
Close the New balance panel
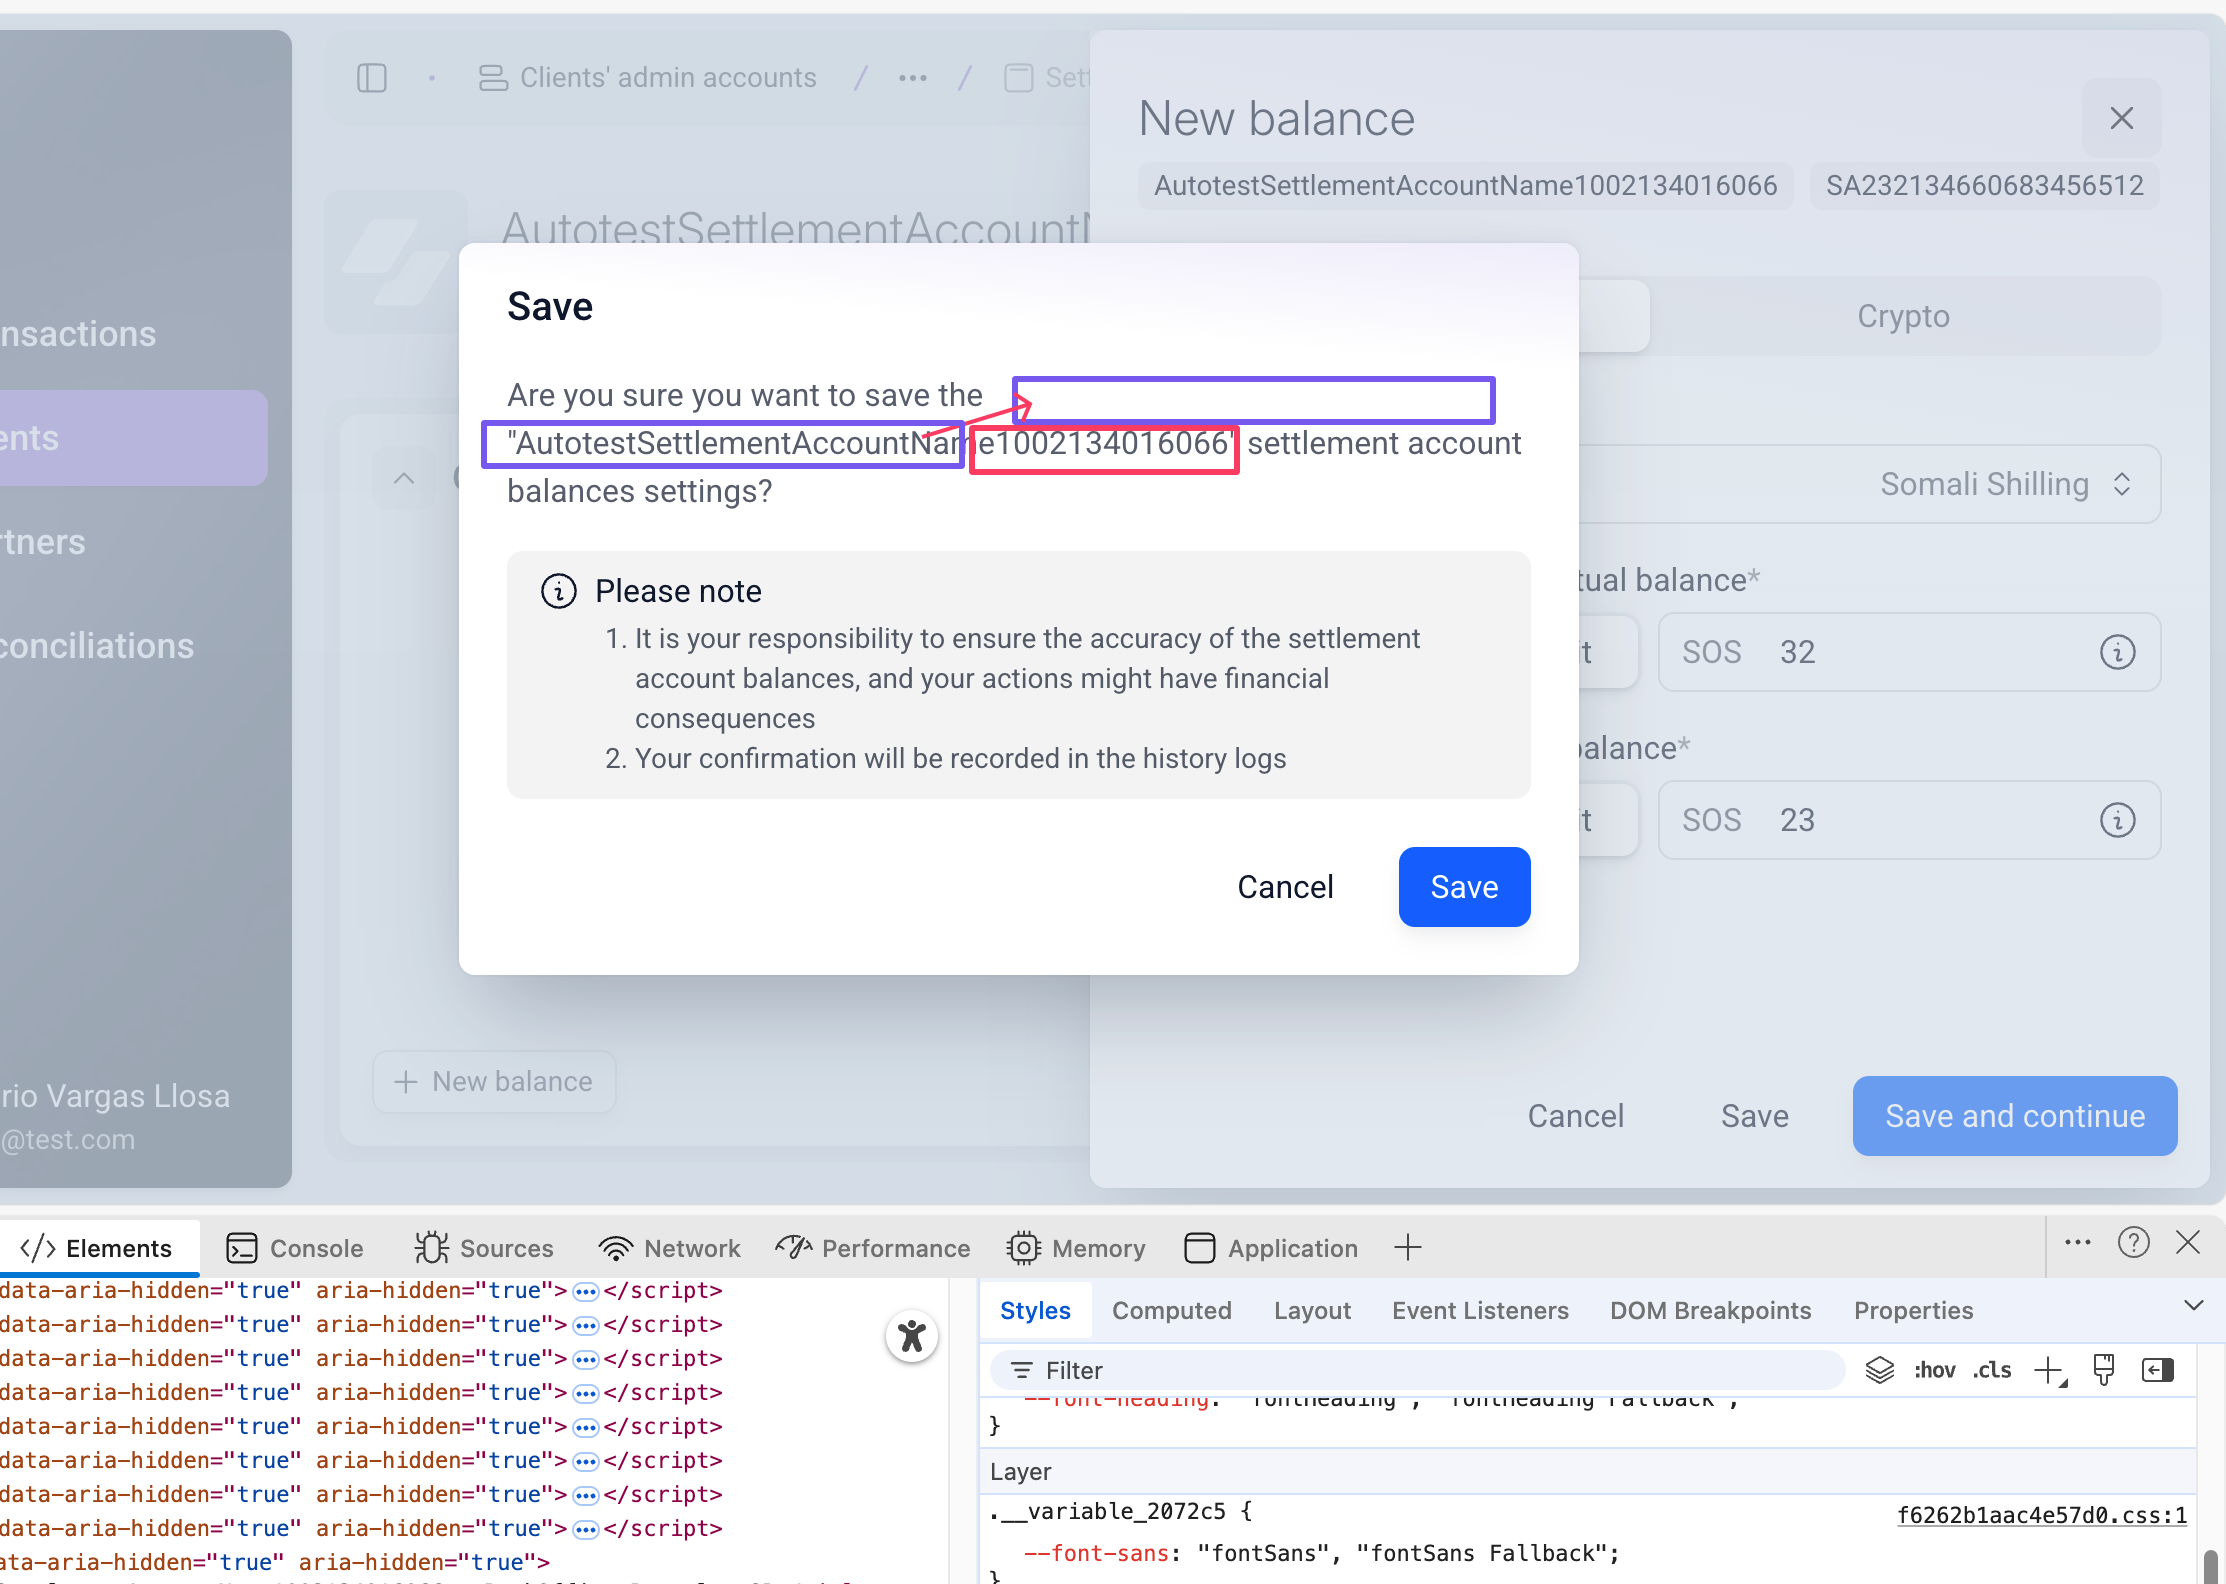point(2121,118)
